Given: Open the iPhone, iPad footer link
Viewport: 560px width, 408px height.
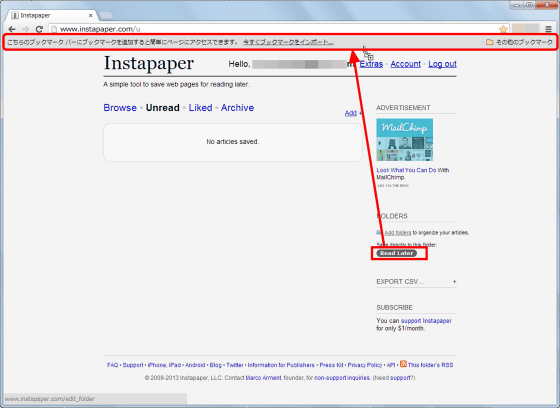Looking at the screenshot, I should click(x=164, y=365).
